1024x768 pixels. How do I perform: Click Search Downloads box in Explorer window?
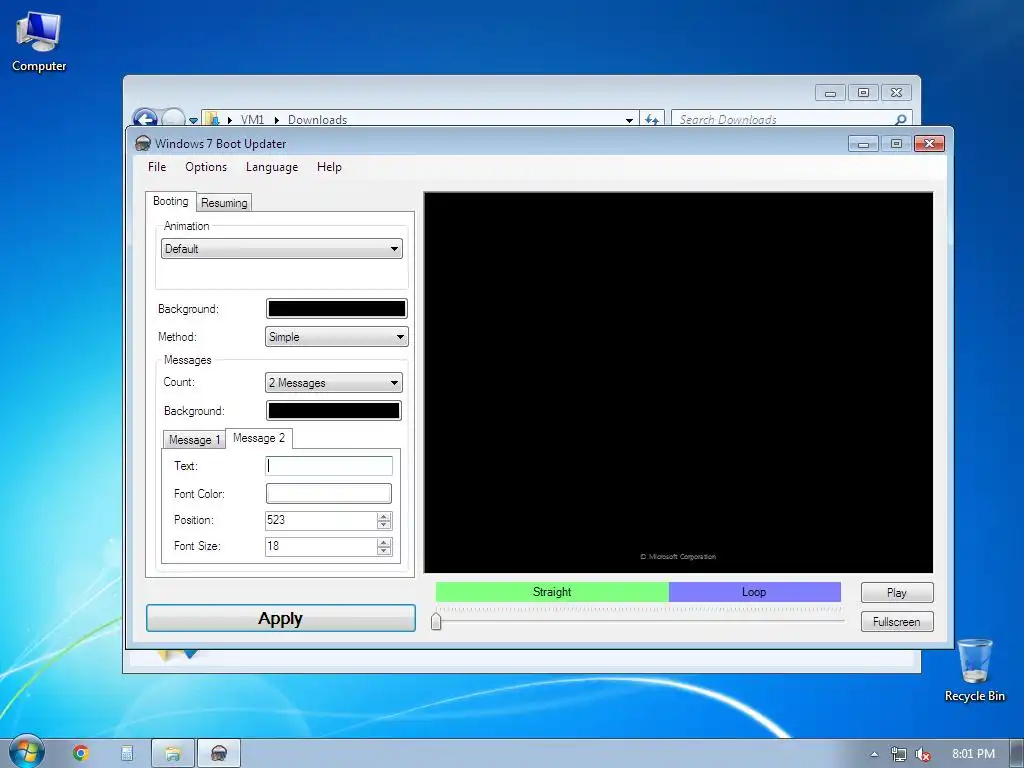tap(784, 120)
